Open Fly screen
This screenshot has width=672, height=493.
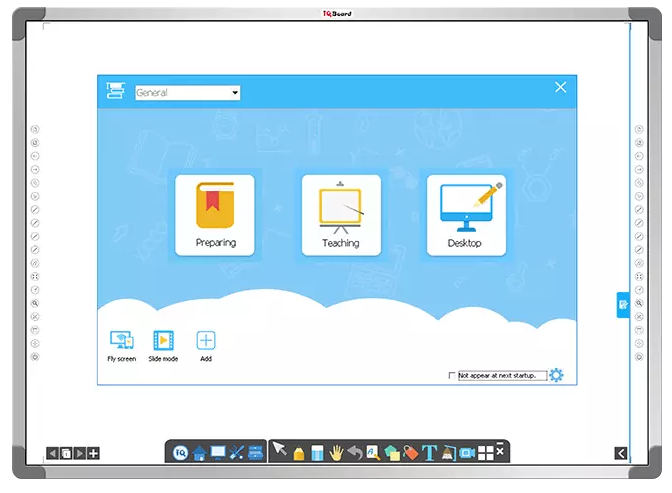click(121, 342)
